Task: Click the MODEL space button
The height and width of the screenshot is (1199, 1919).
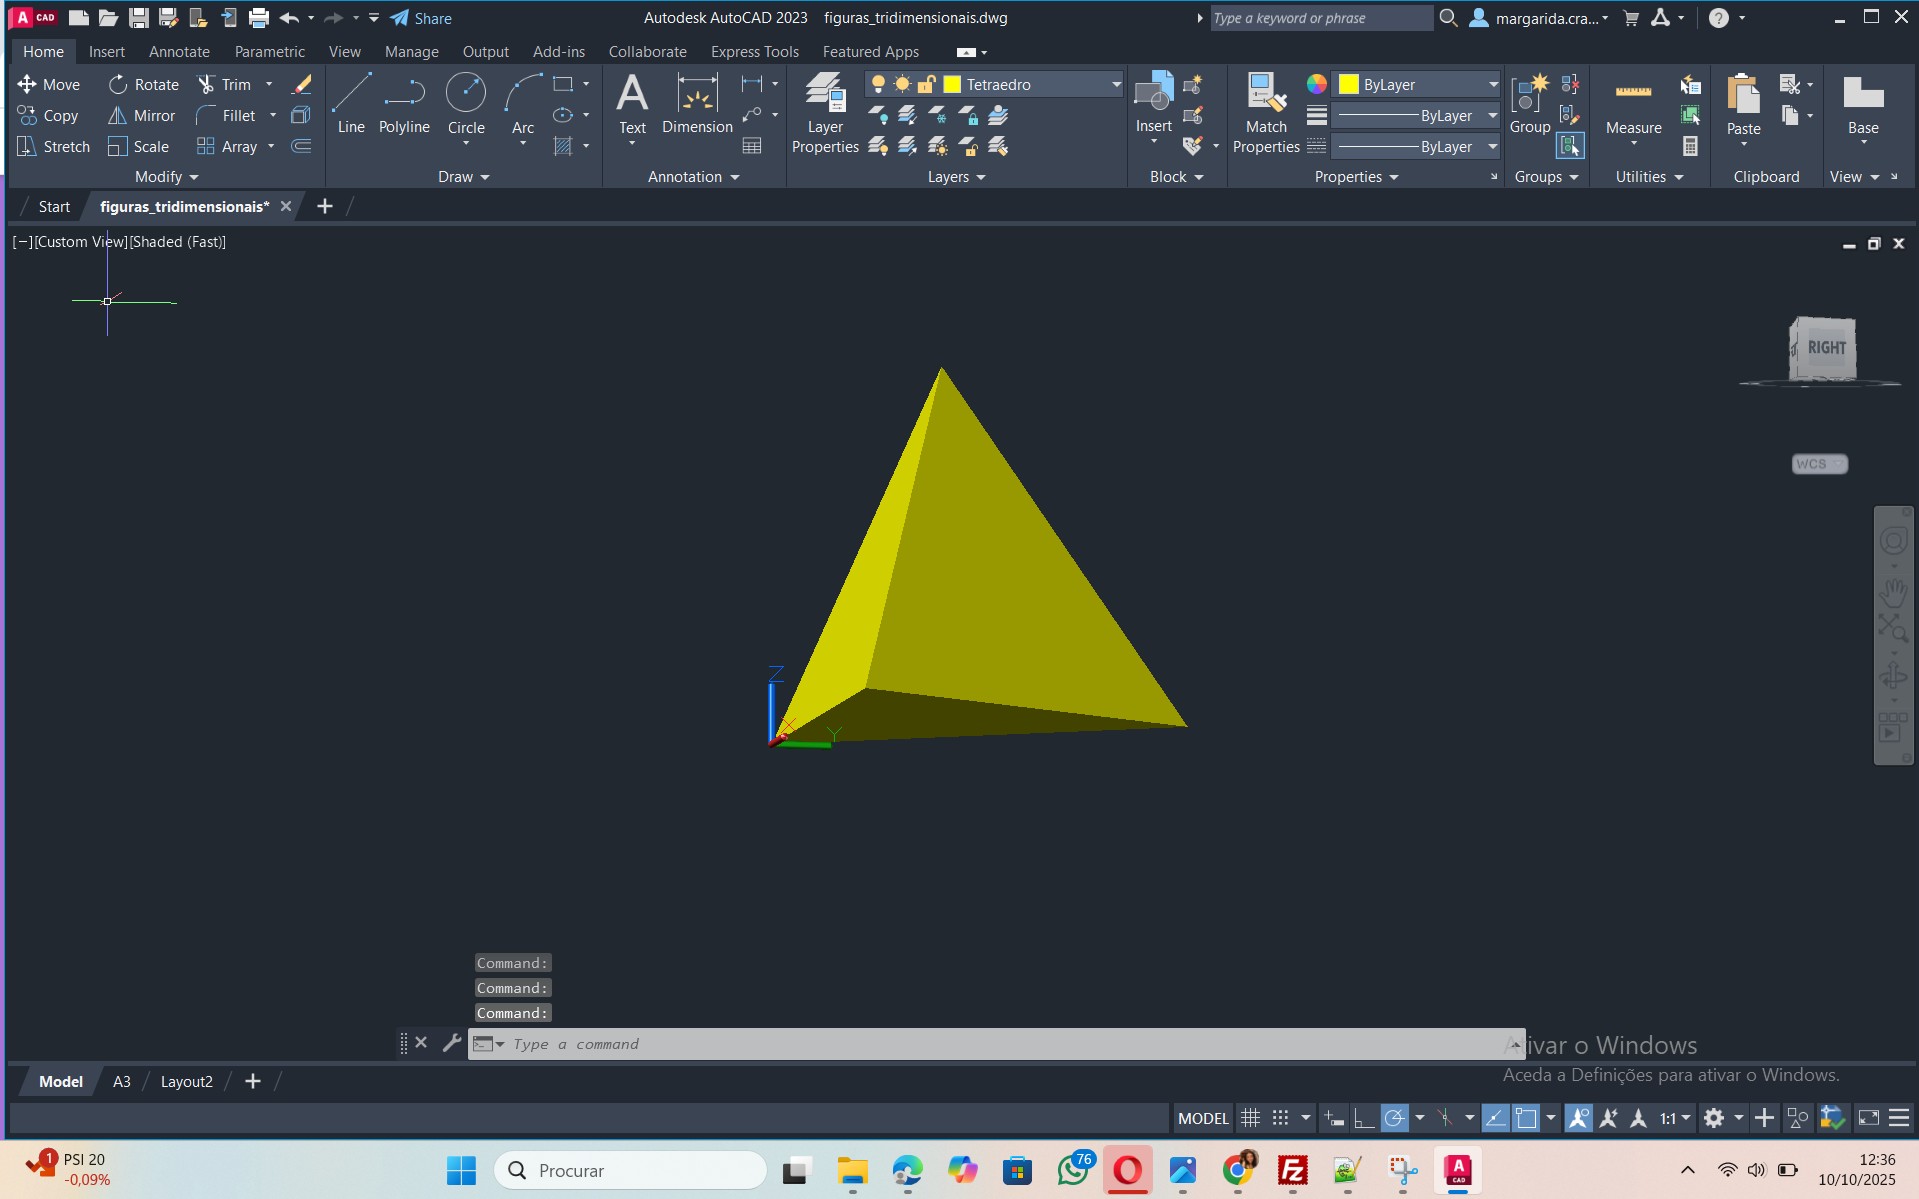Action: point(1202,1118)
